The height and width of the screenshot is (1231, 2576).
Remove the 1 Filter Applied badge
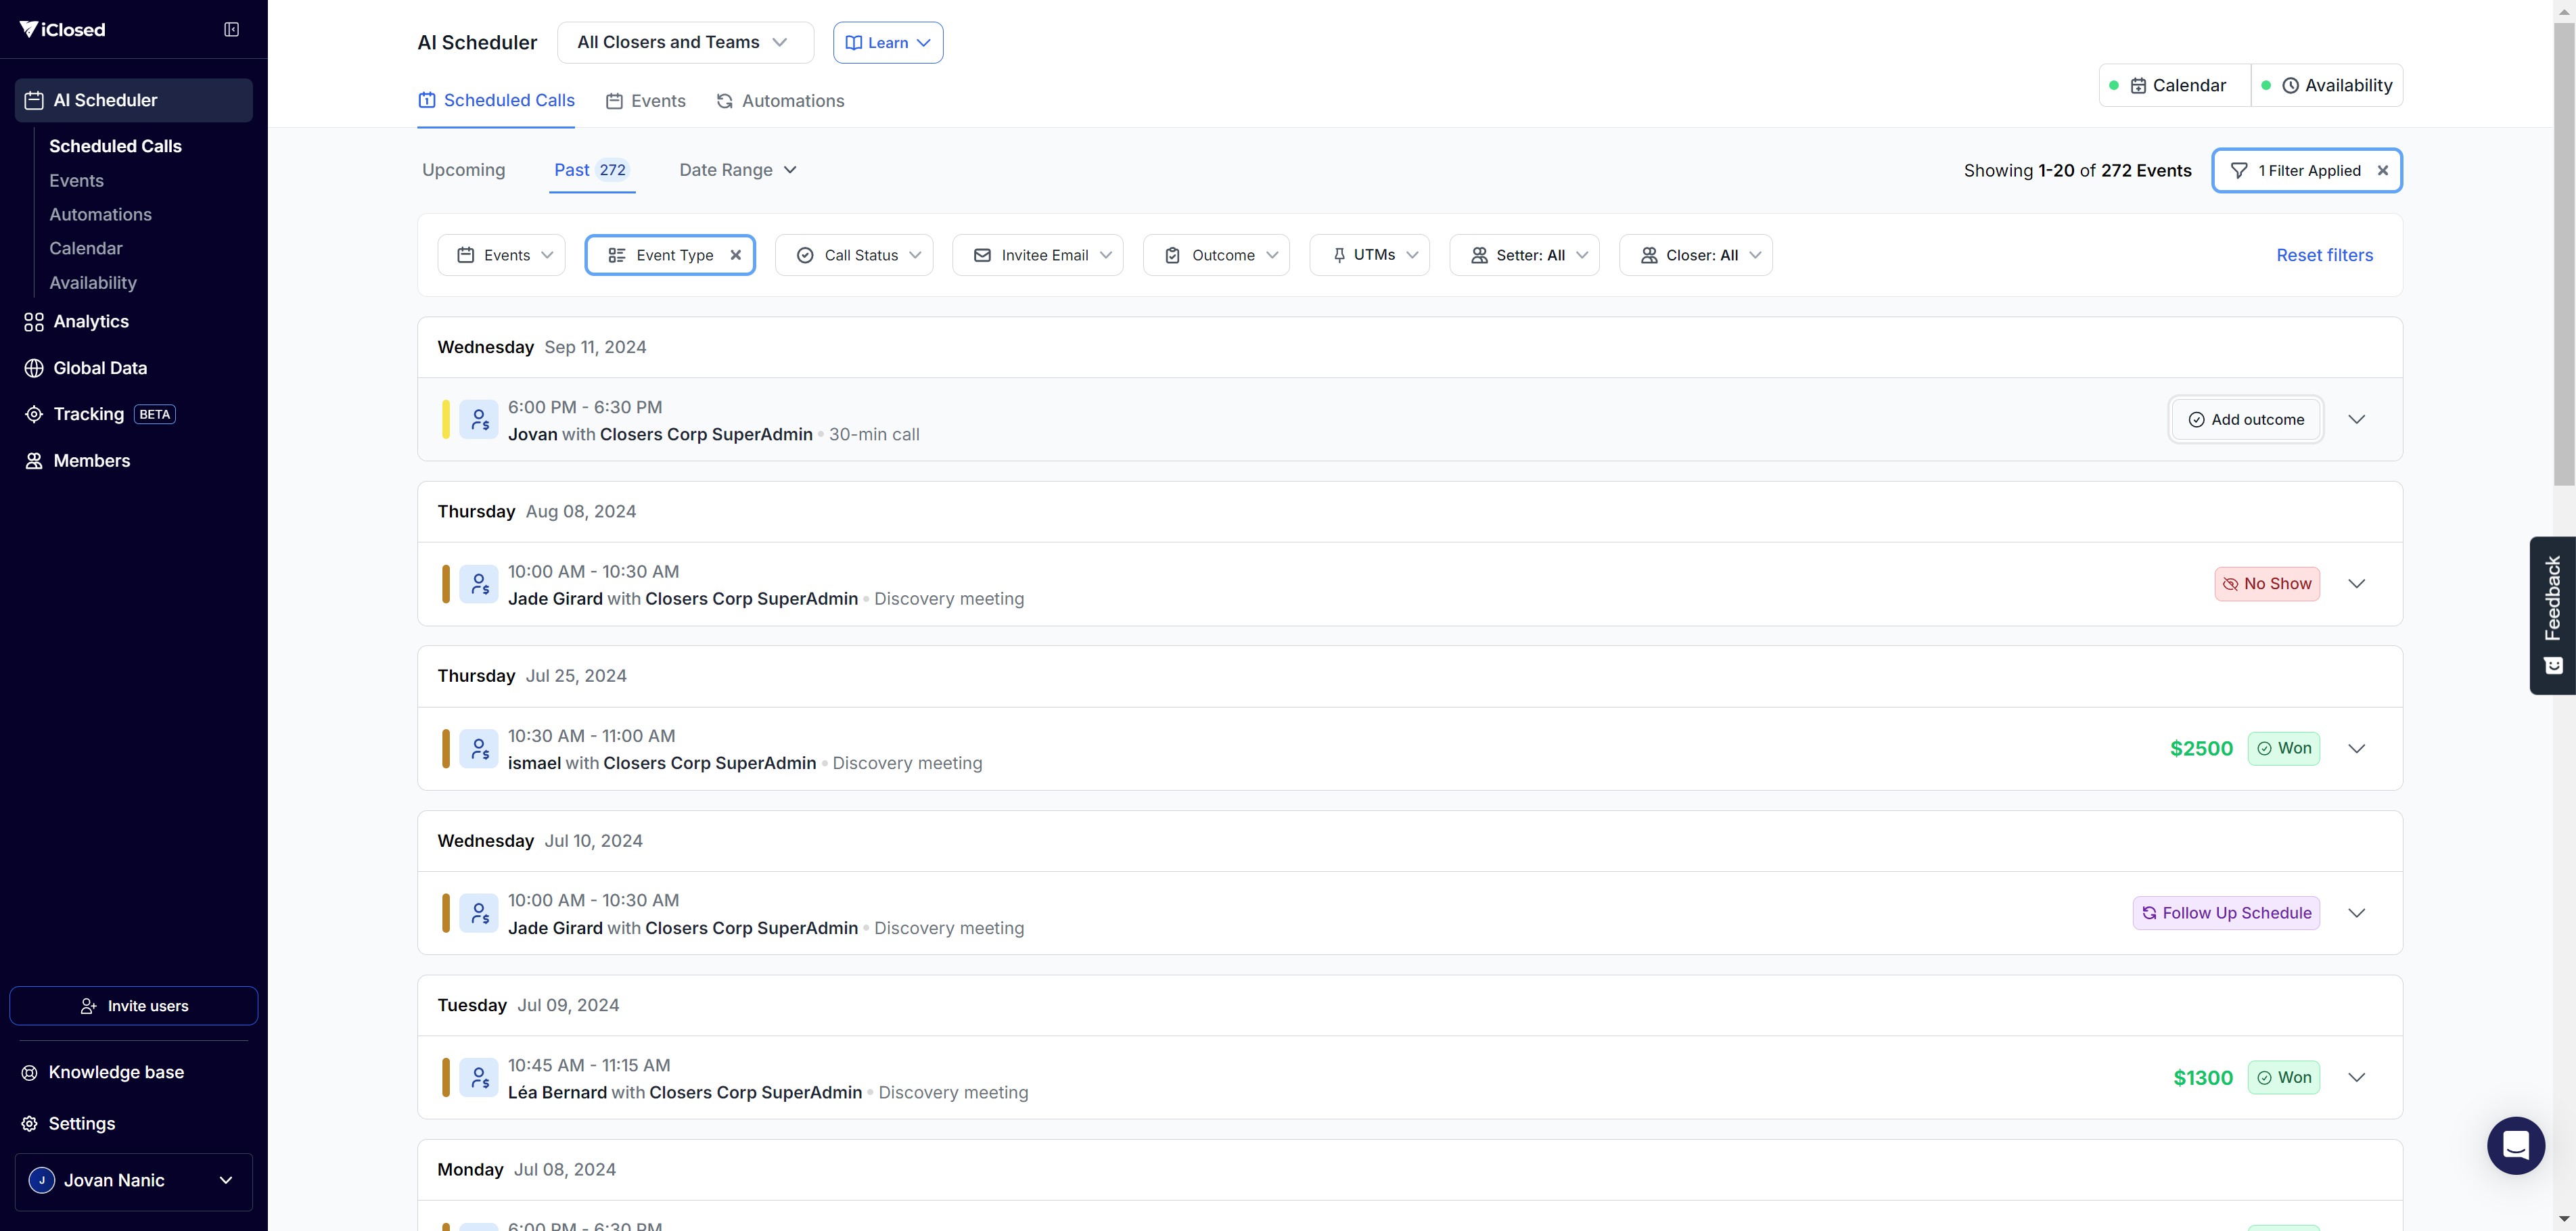coord(2383,171)
